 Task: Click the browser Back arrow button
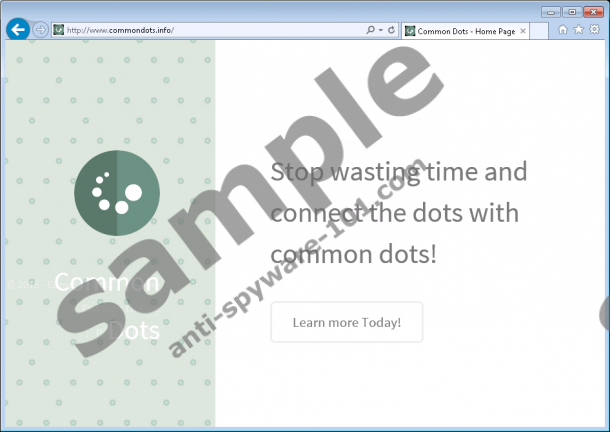coord(17,30)
